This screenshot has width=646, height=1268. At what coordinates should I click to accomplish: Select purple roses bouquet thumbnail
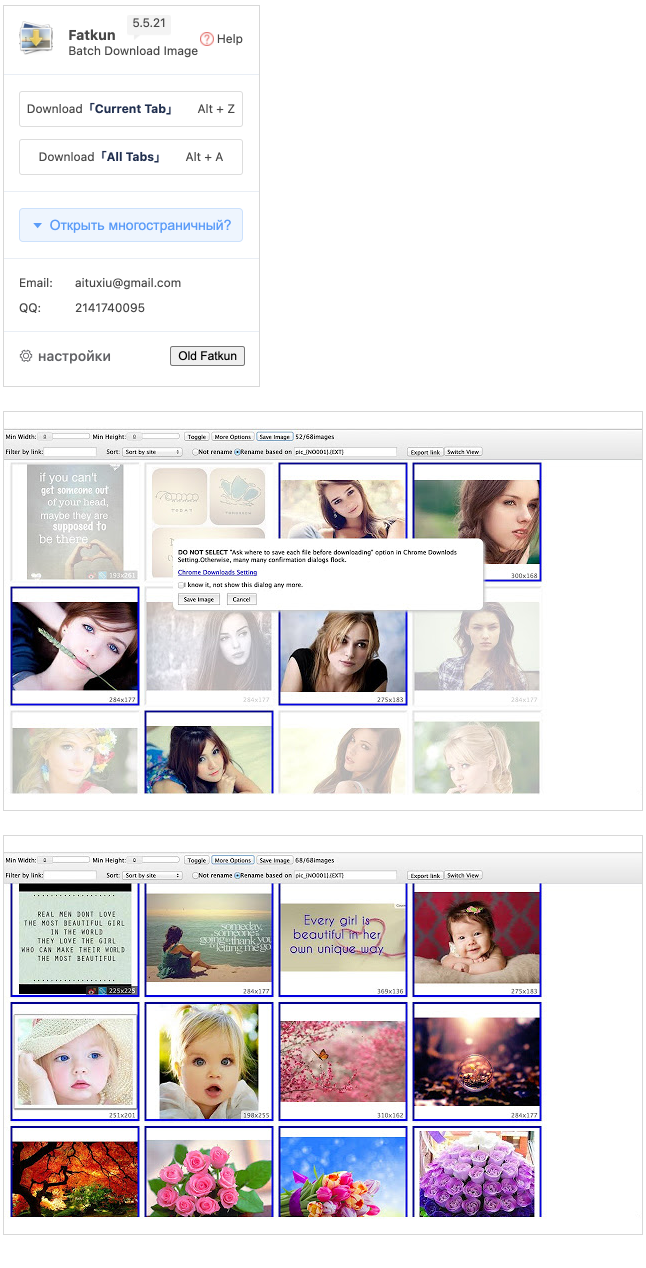[x=477, y=1172]
